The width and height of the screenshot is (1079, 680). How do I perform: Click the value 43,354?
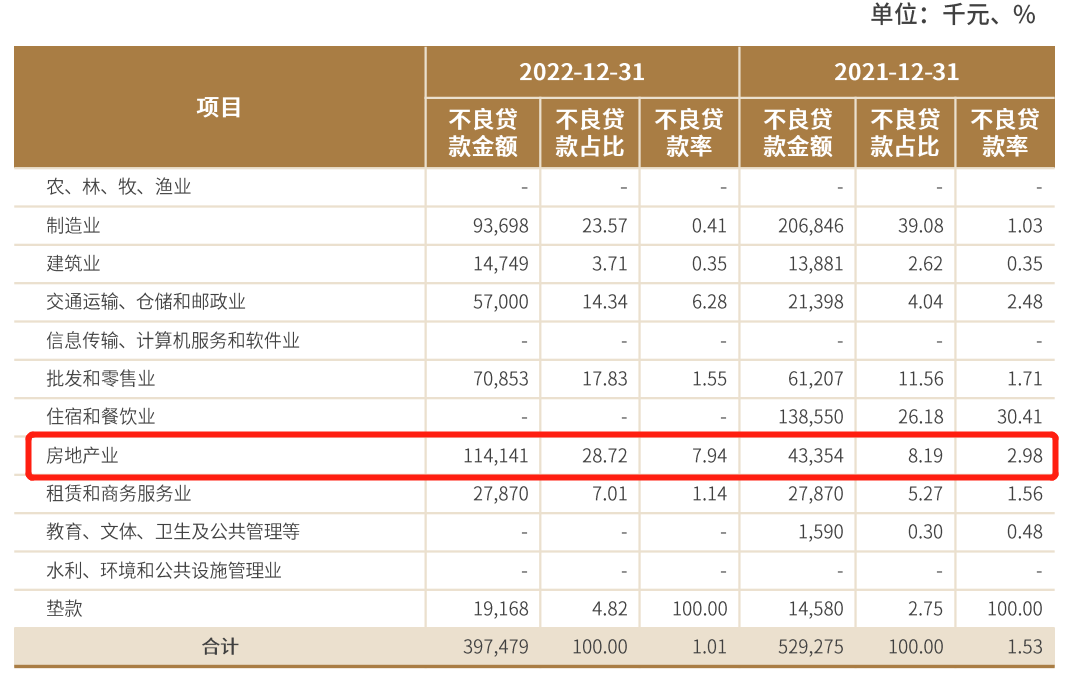(815, 456)
